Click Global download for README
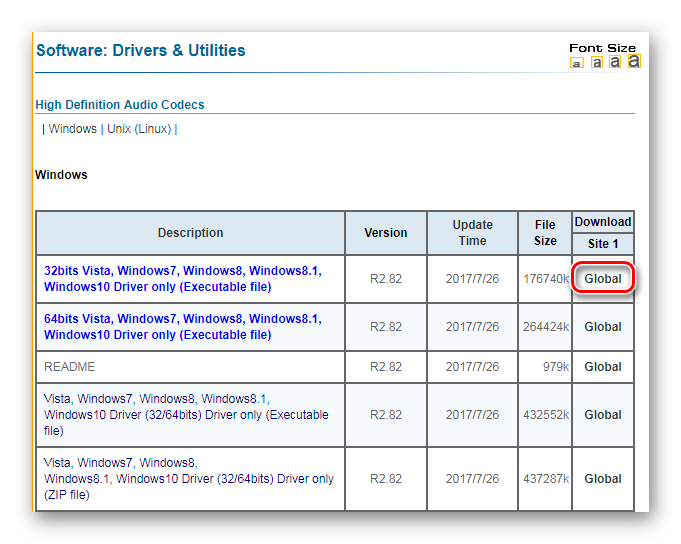Viewport: 681px width, 544px height. click(x=603, y=367)
